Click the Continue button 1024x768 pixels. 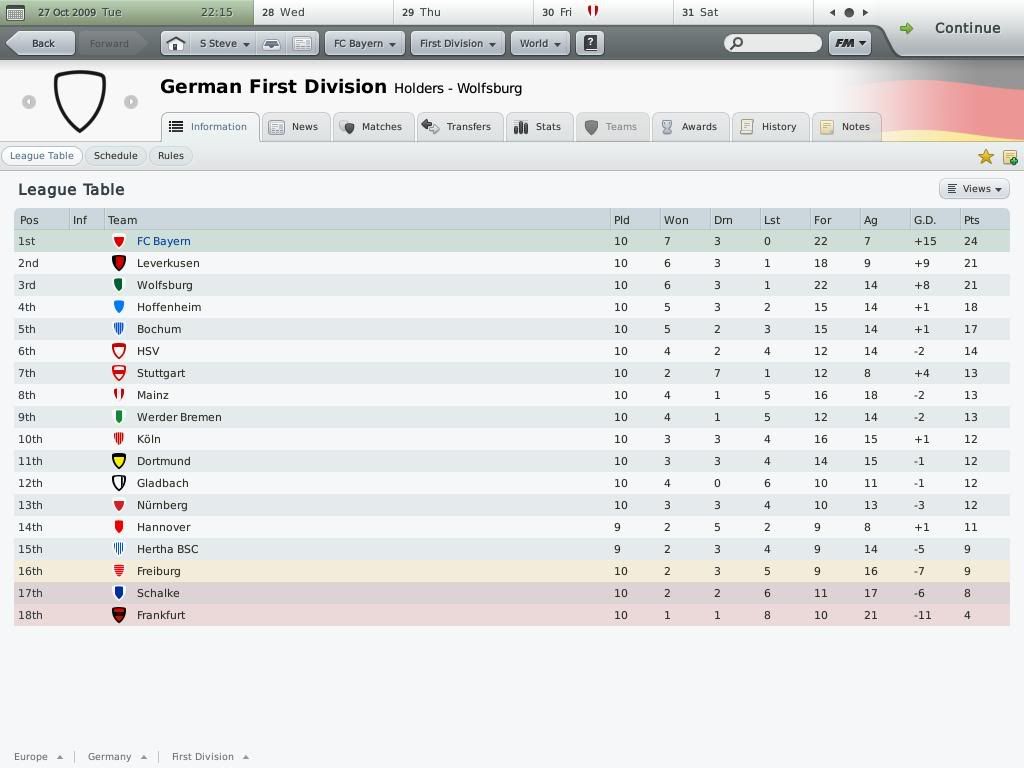point(951,28)
